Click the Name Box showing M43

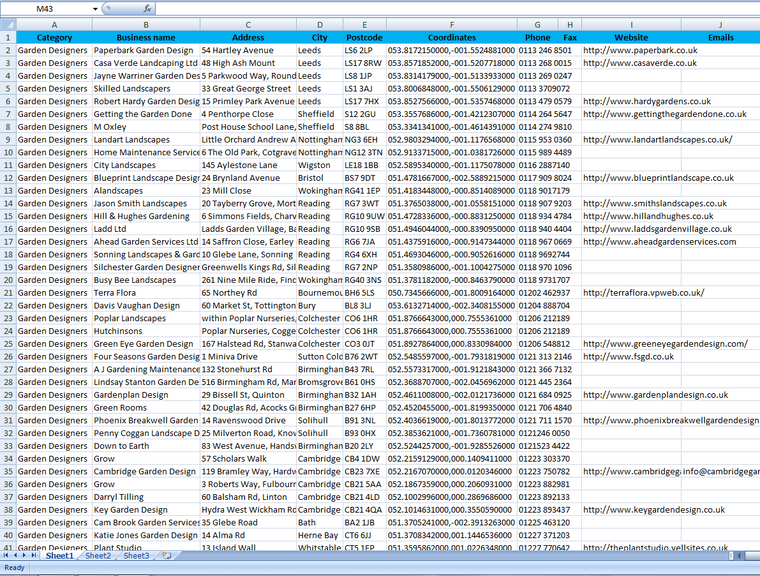click(45, 9)
